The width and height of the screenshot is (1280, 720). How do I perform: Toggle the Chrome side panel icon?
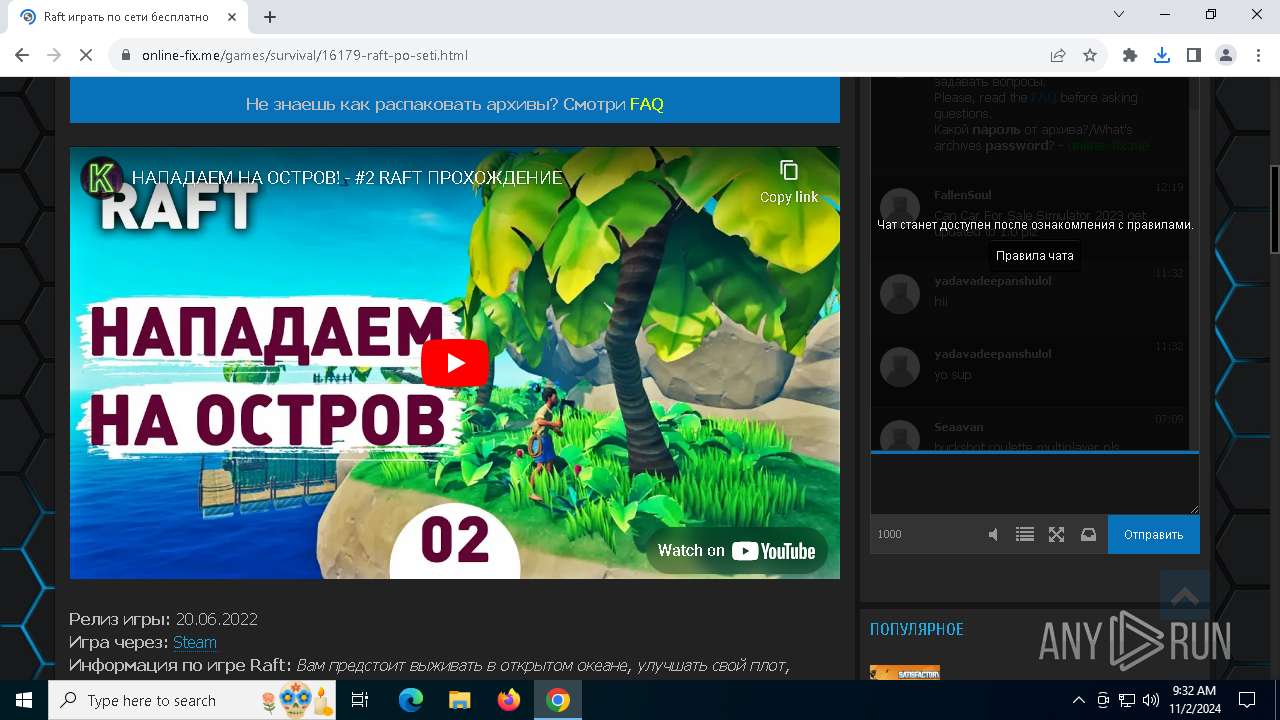[x=1194, y=55]
